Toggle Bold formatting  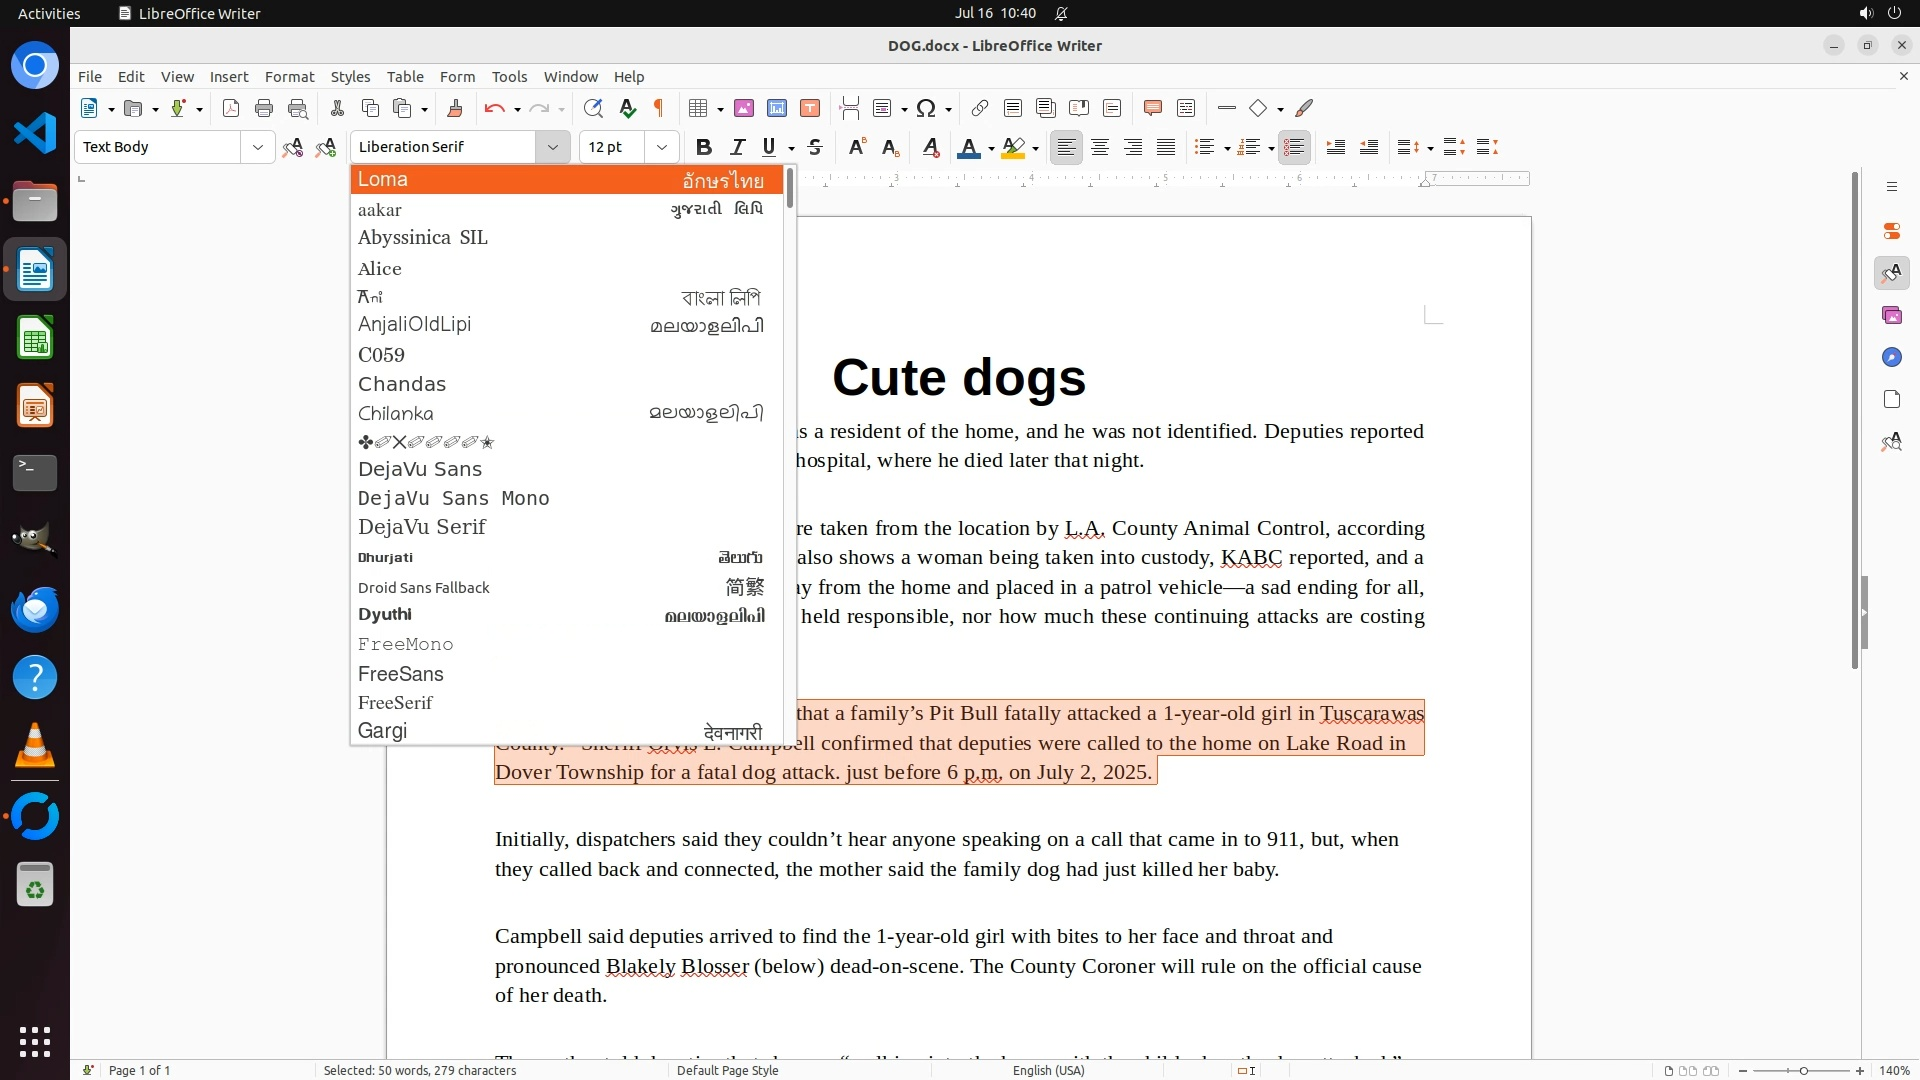(704, 147)
